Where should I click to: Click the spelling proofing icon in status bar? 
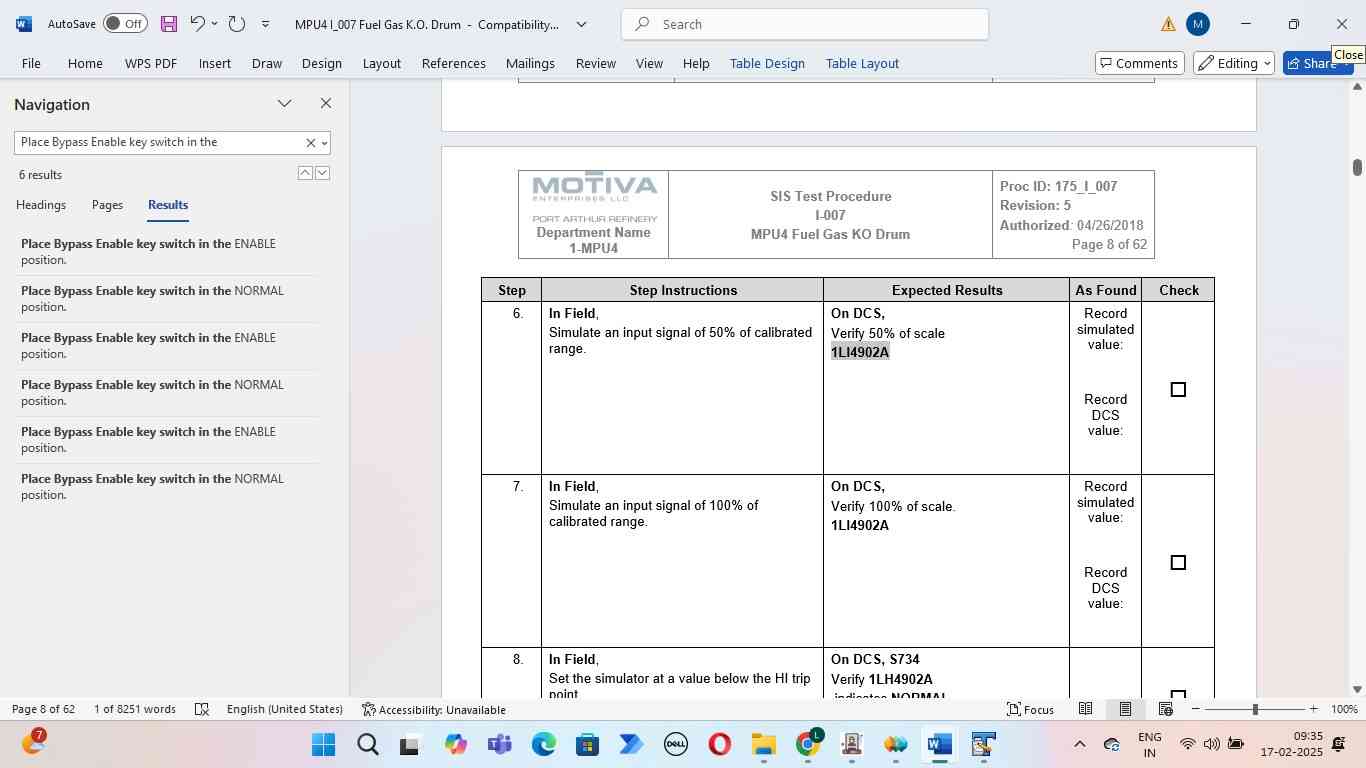[202, 709]
